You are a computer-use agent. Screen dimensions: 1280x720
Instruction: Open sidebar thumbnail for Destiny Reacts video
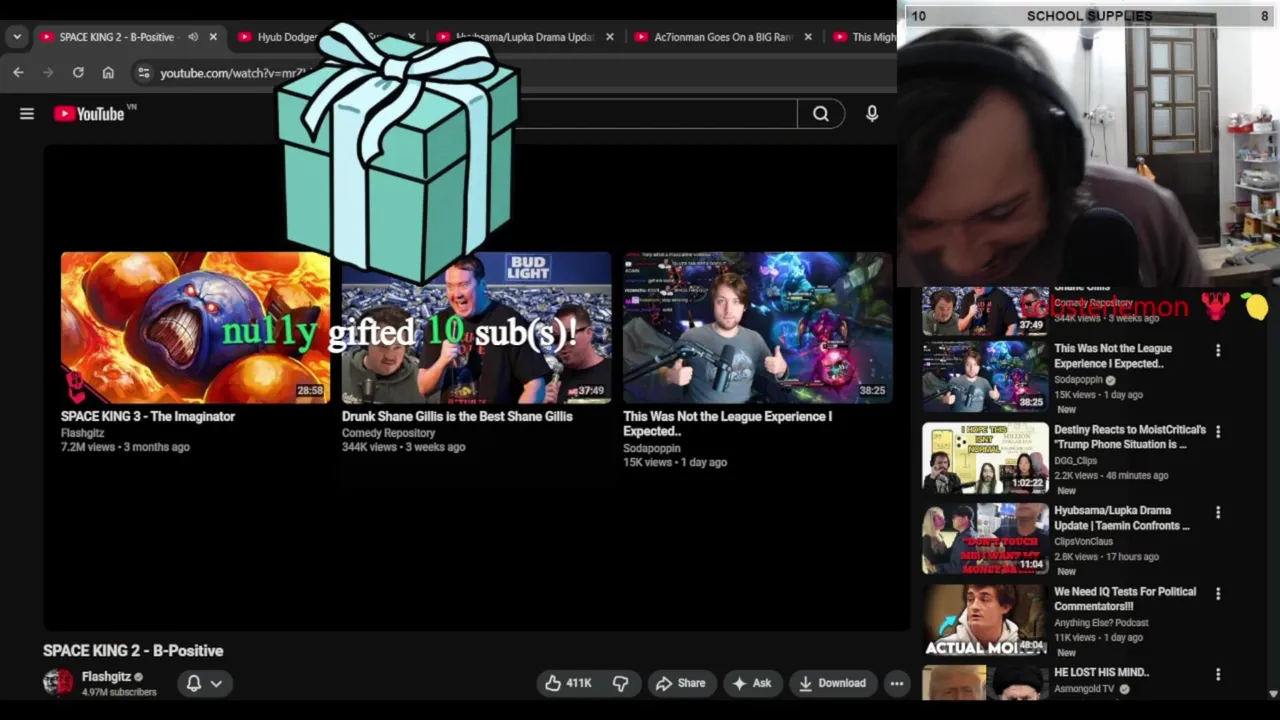pos(985,458)
